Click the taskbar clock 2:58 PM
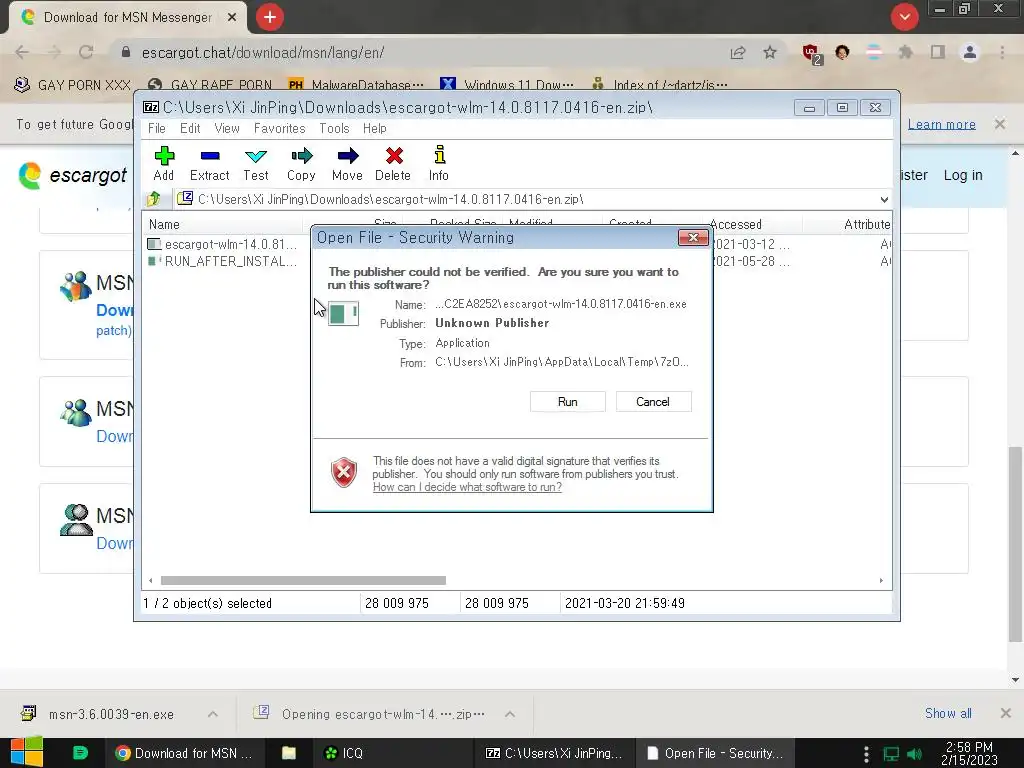The width and height of the screenshot is (1024, 768). click(969, 754)
